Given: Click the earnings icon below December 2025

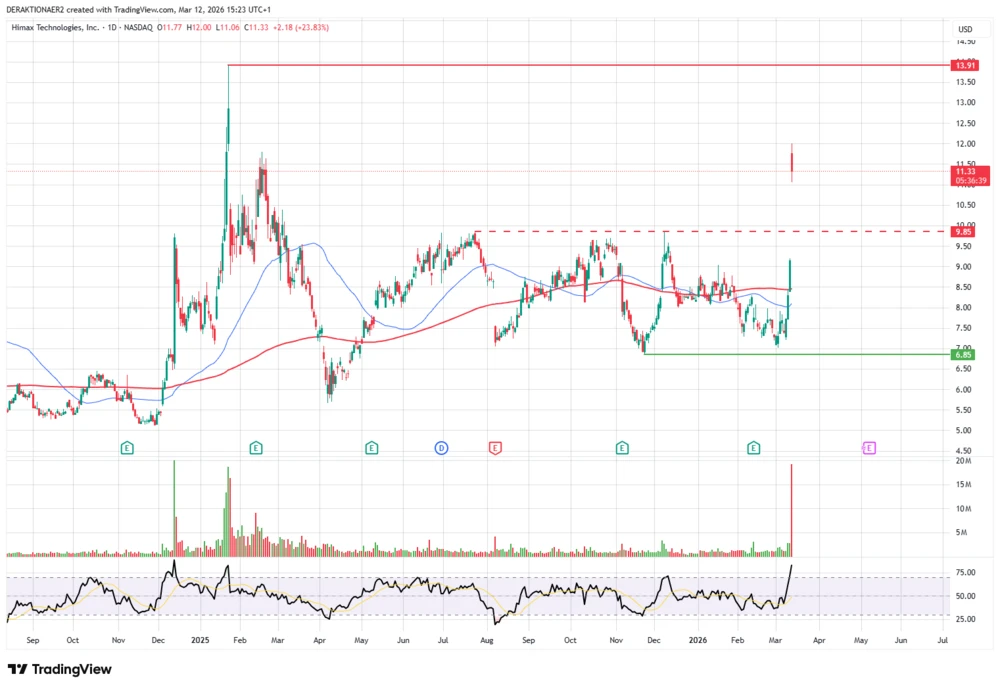Looking at the screenshot, I should pos(623,448).
